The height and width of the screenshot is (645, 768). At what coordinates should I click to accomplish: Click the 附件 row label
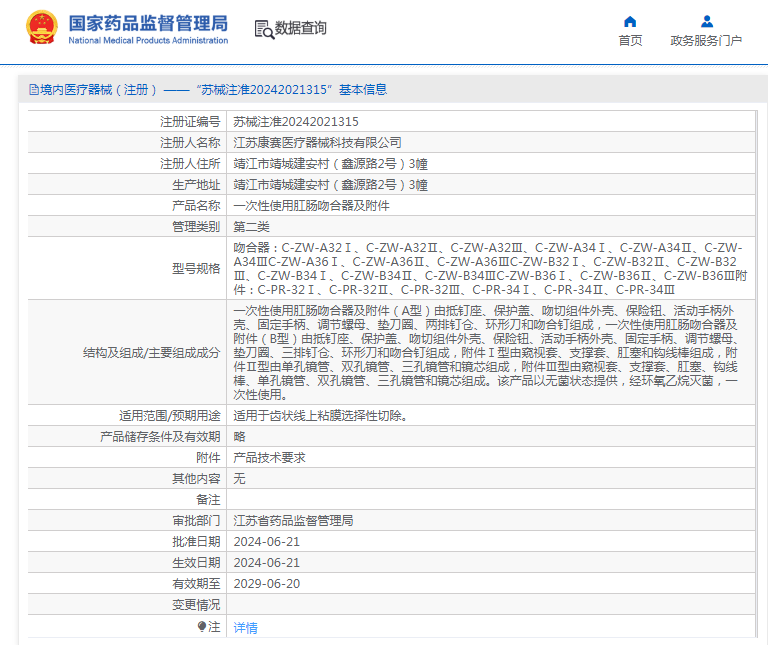(x=208, y=458)
